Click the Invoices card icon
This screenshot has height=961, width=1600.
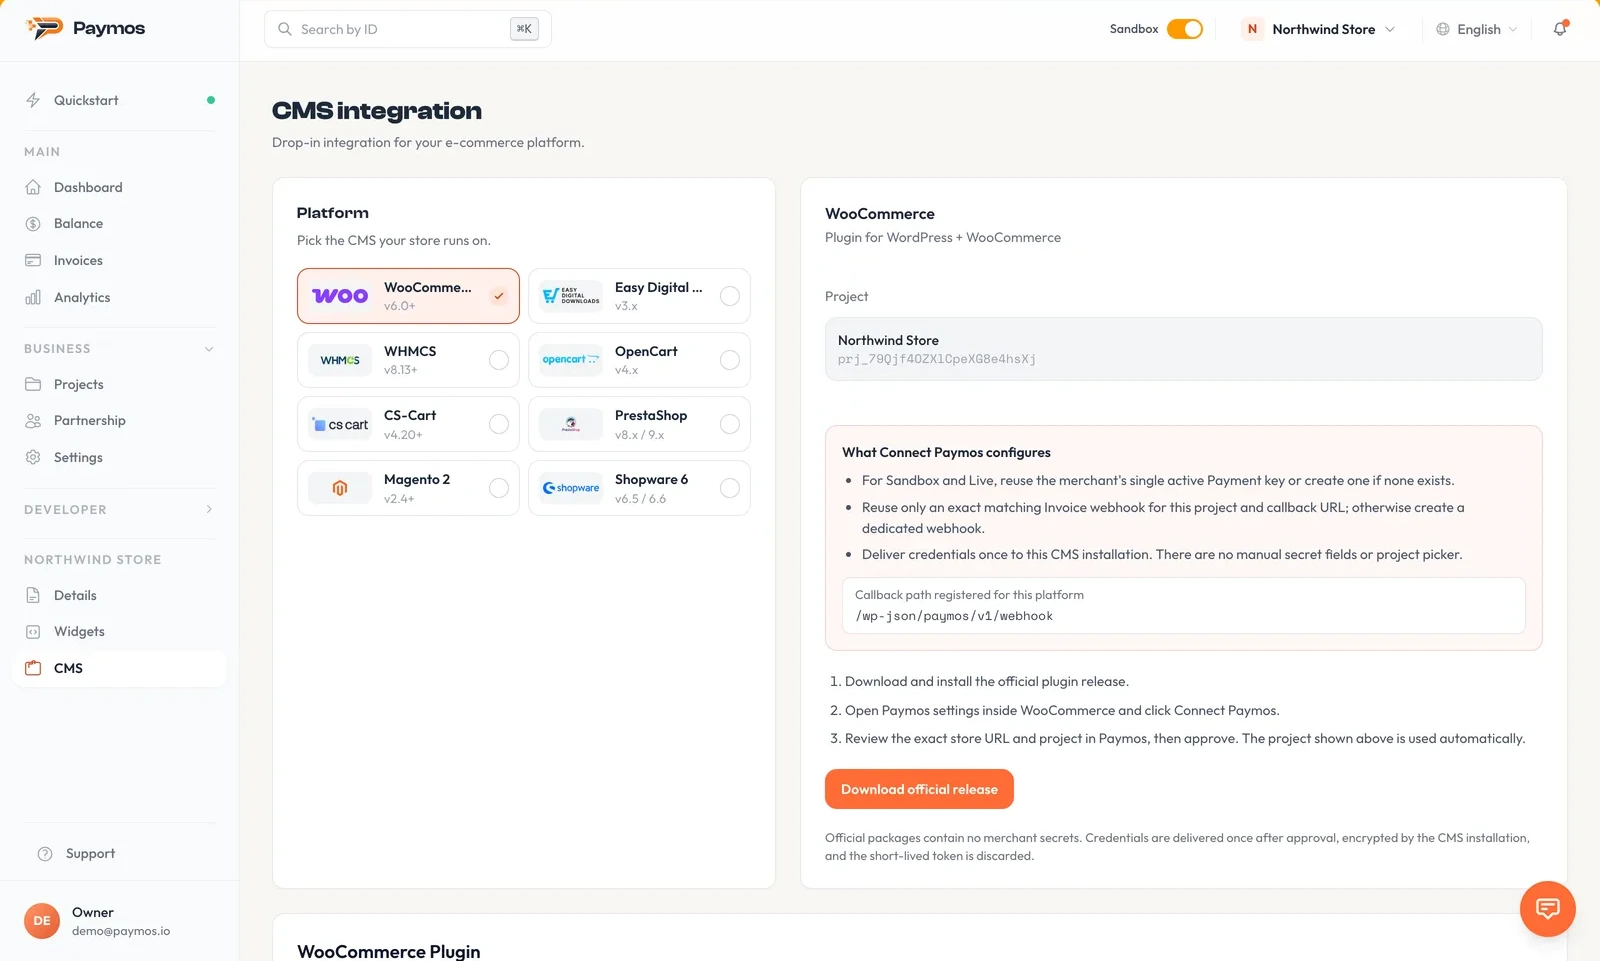33,260
